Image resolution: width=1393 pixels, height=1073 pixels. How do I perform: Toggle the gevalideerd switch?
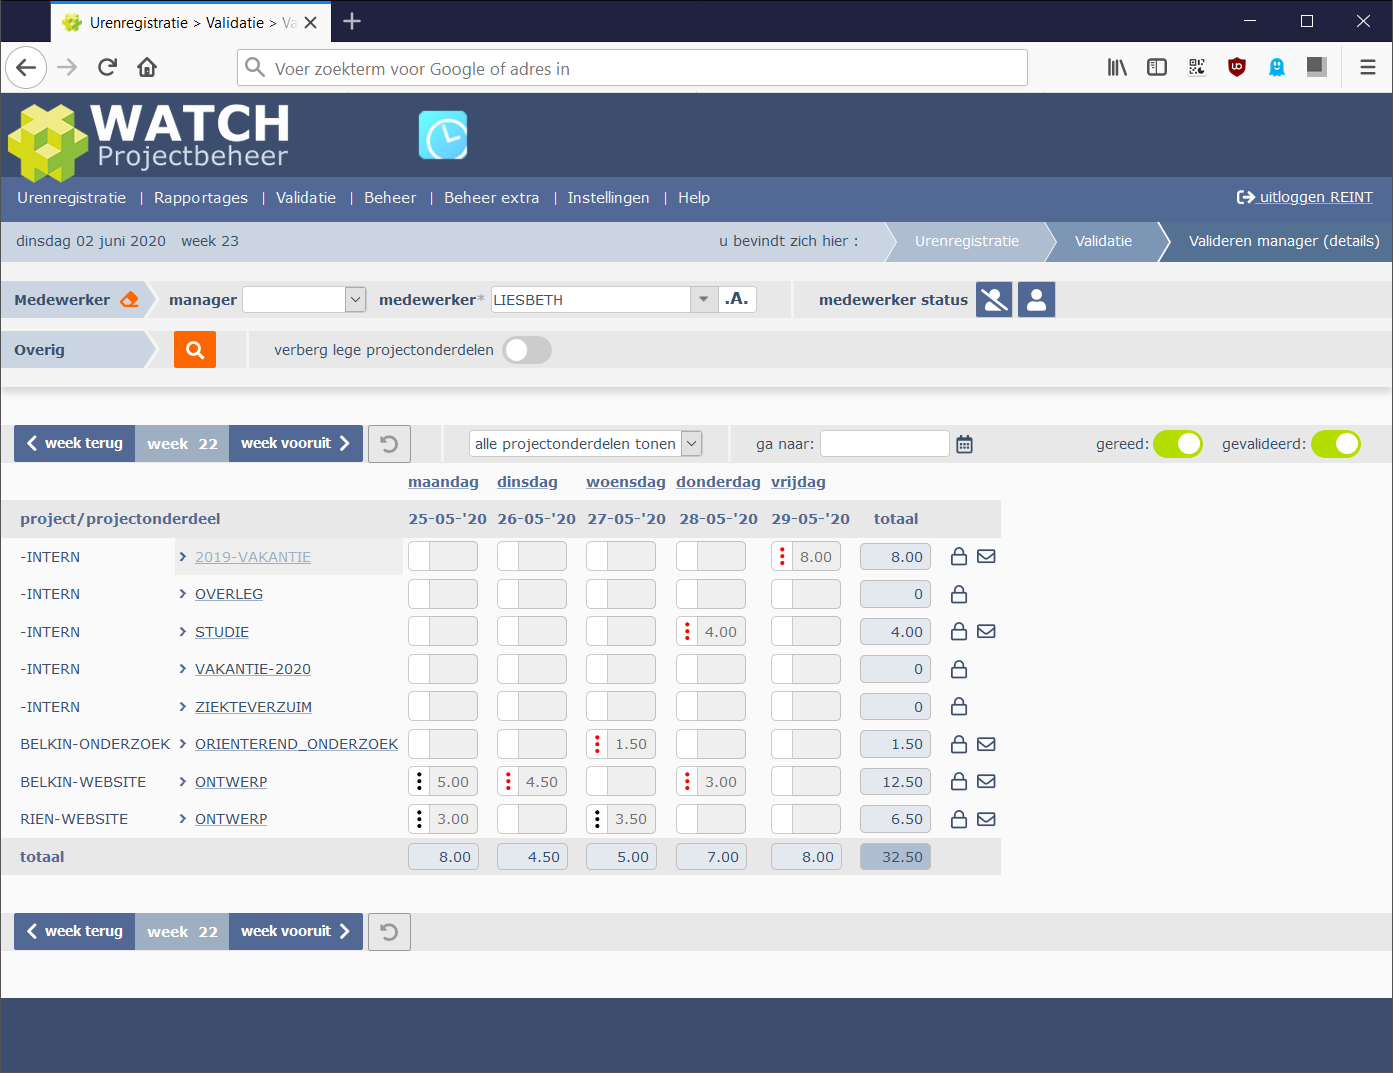coord(1336,444)
